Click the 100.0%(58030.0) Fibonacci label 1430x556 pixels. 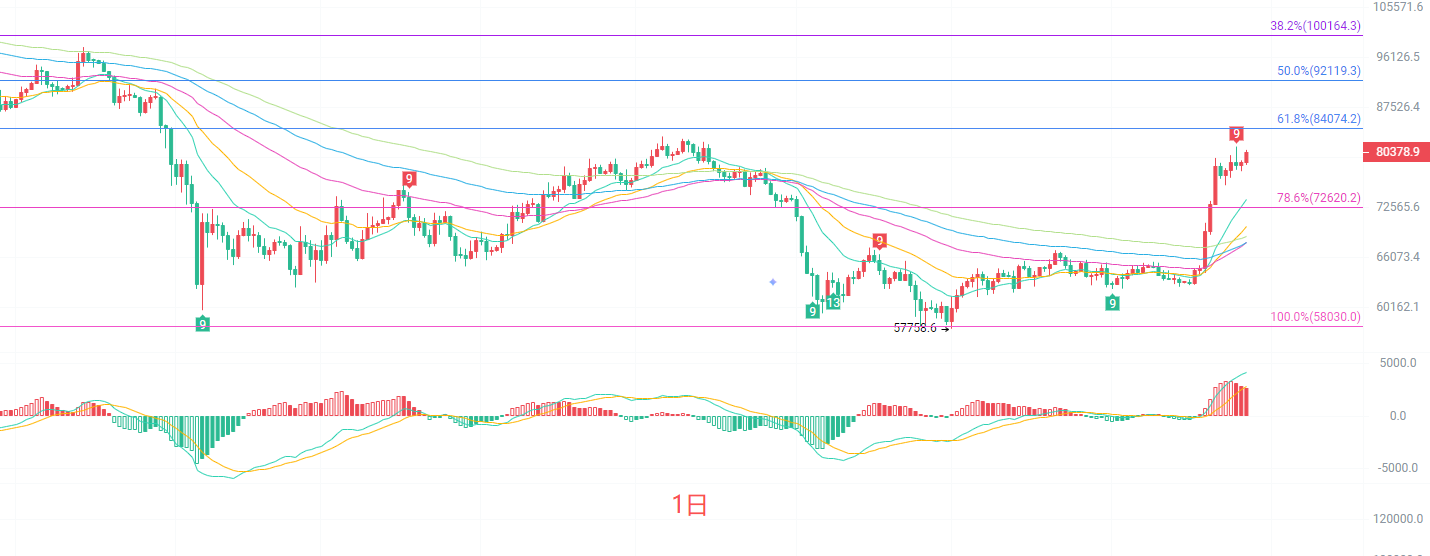coord(1316,317)
